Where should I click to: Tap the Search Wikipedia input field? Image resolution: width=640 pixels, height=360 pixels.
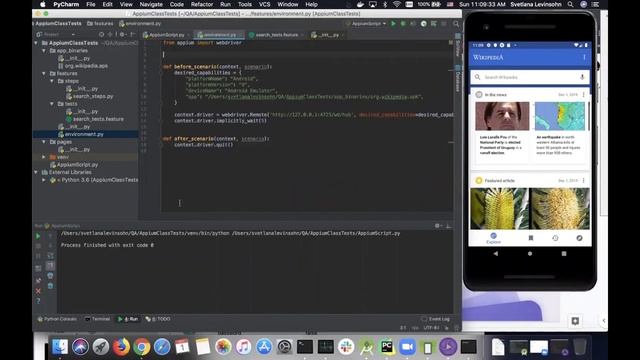click(x=530, y=77)
